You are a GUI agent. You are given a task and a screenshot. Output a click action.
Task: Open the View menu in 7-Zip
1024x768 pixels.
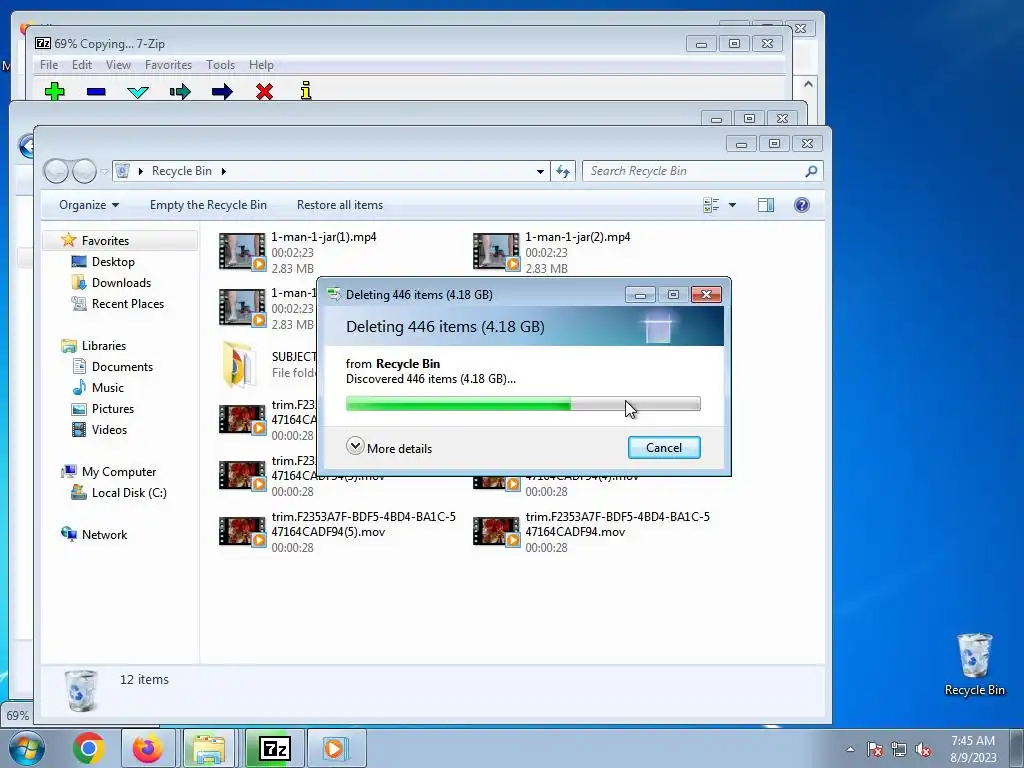pos(118,65)
